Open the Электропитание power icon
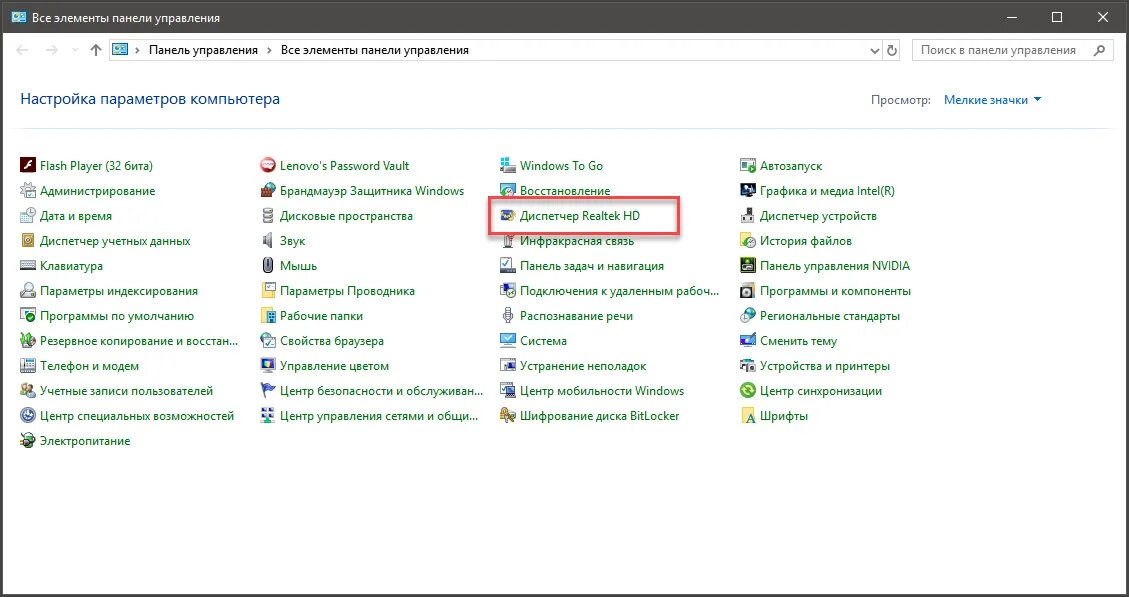Viewport: 1129px width, 597px height. pyautogui.click(x=27, y=441)
